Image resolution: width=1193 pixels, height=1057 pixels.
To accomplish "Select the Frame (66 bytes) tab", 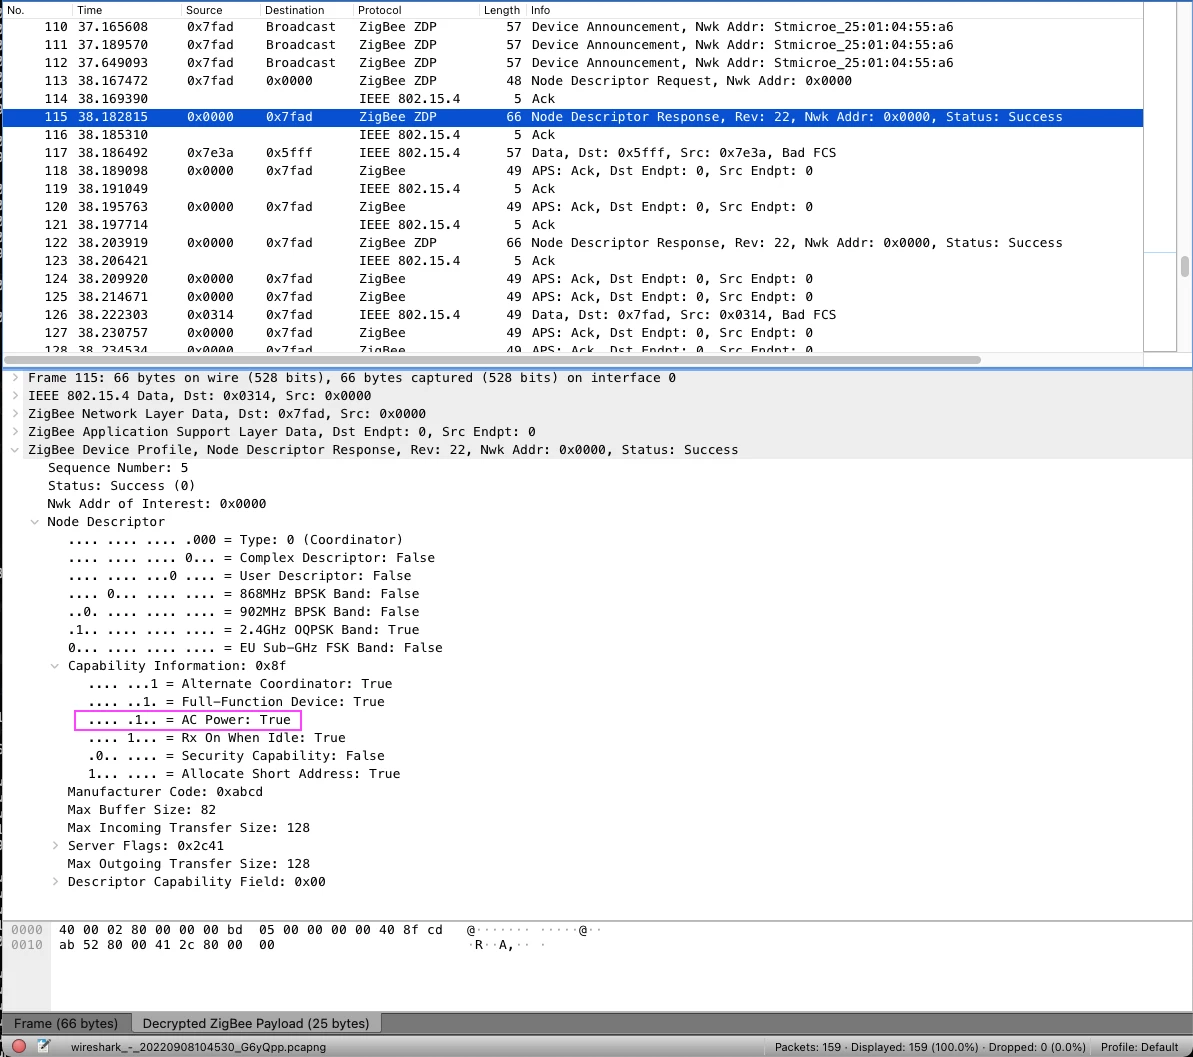I will (x=66, y=1024).
